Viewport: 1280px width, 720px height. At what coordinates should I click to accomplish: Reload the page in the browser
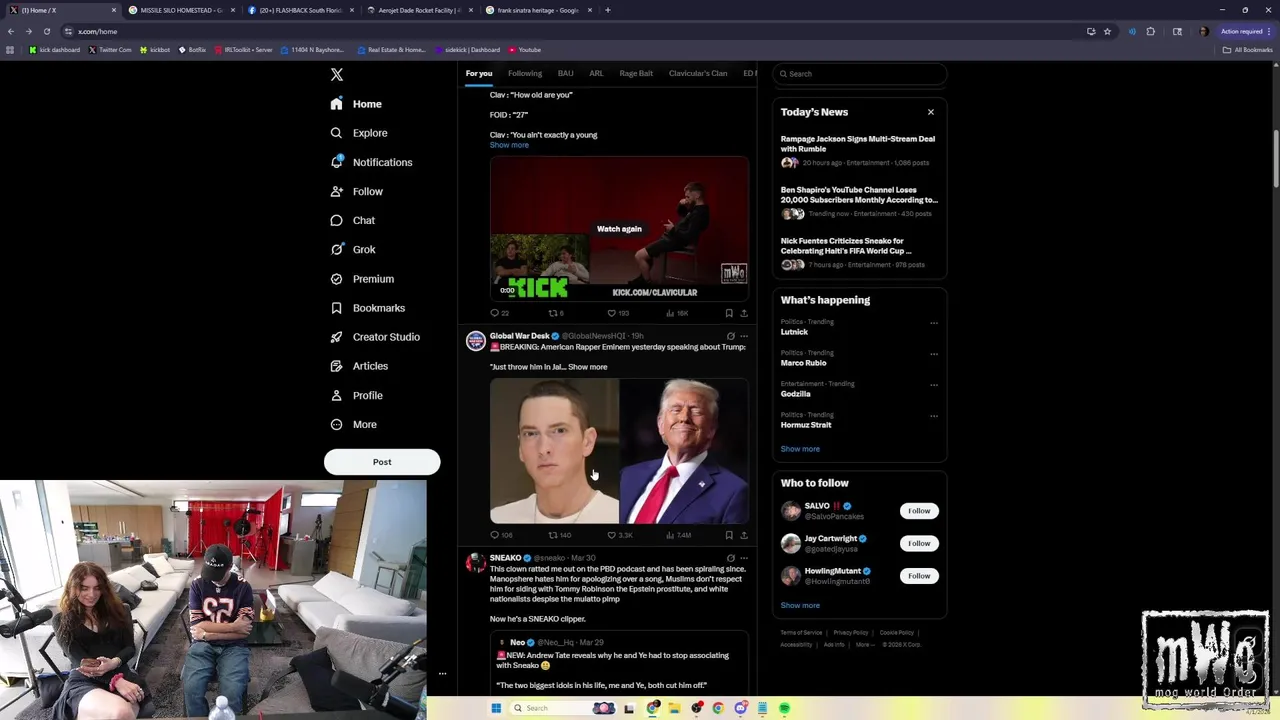click(46, 31)
